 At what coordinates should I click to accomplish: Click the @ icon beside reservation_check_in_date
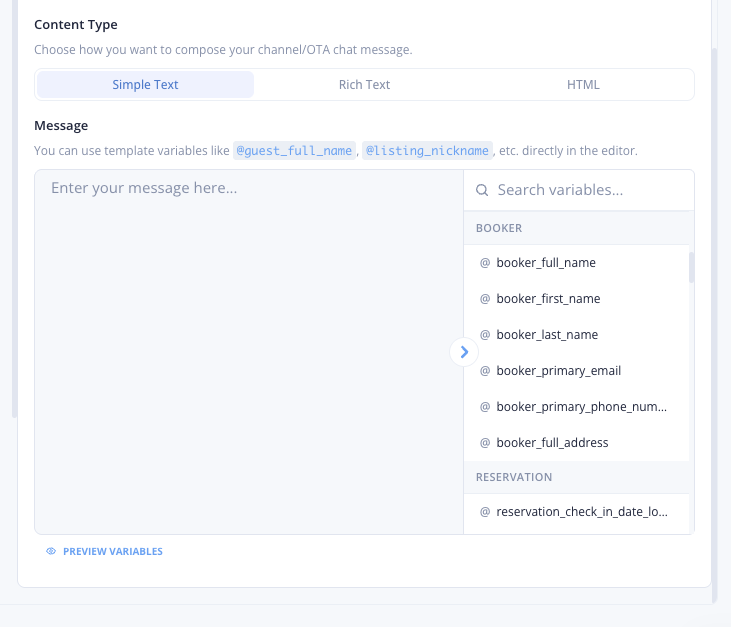485,512
